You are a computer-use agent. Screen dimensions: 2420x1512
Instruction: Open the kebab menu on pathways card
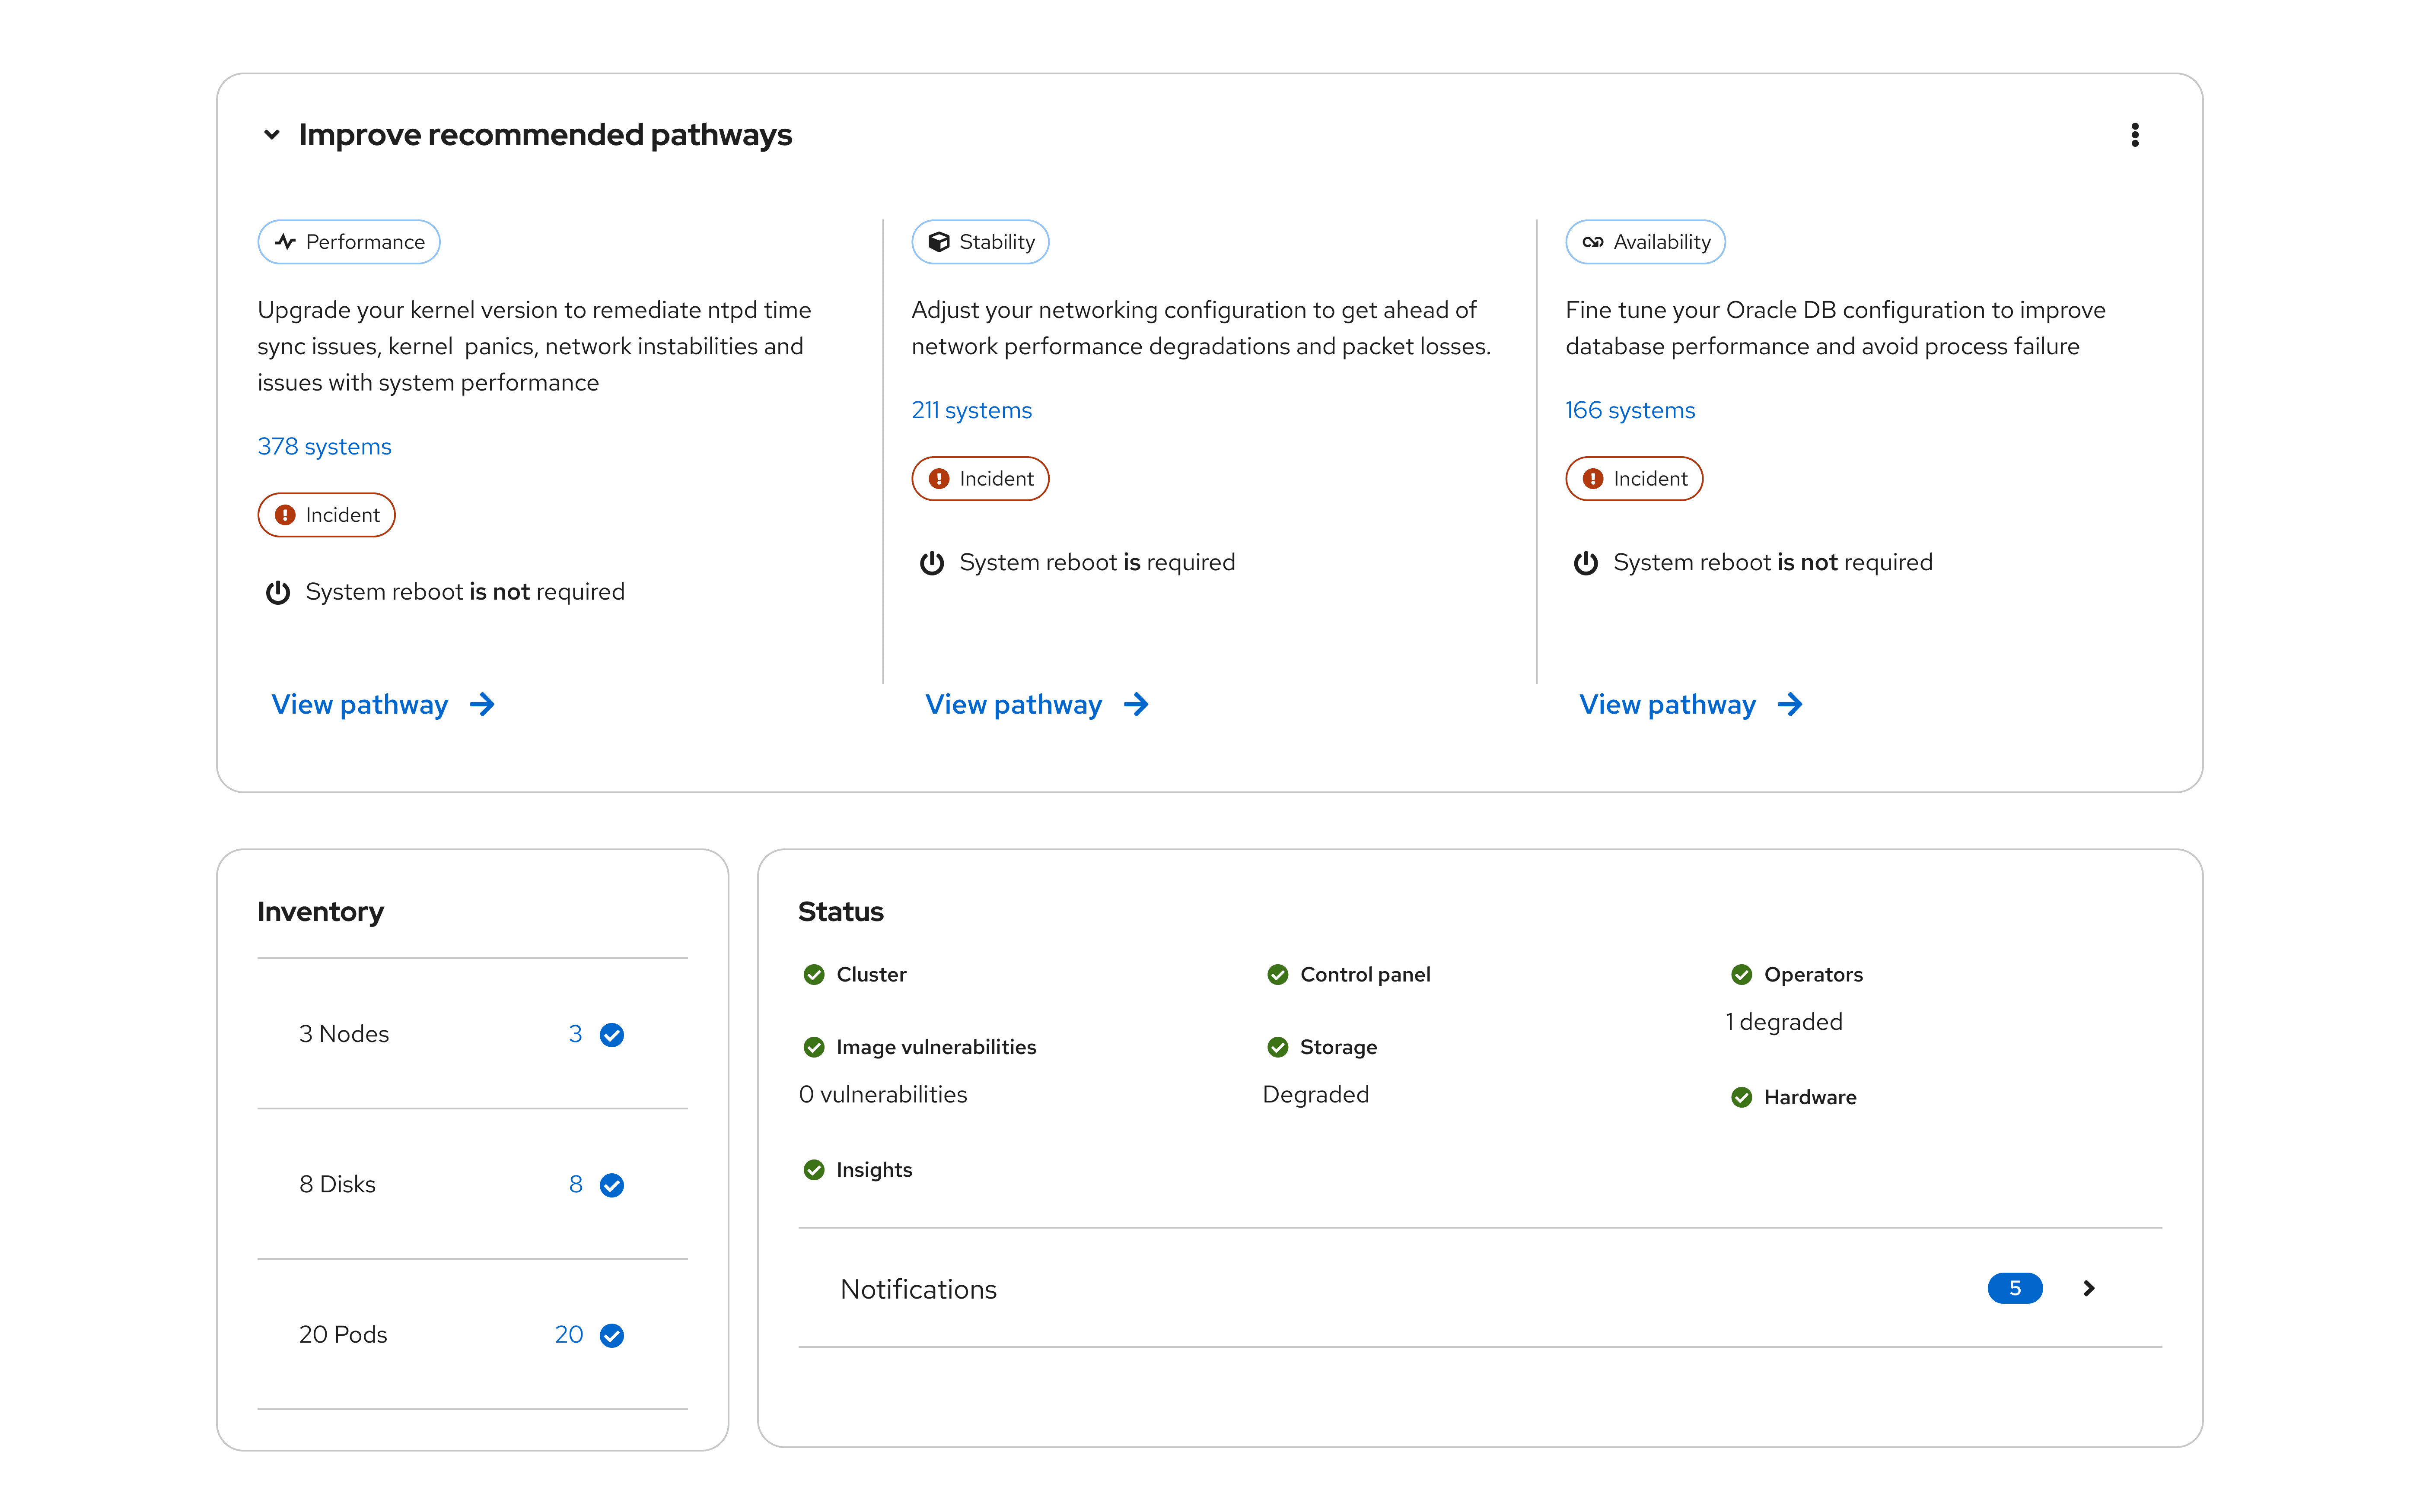(x=2134, y=135)
